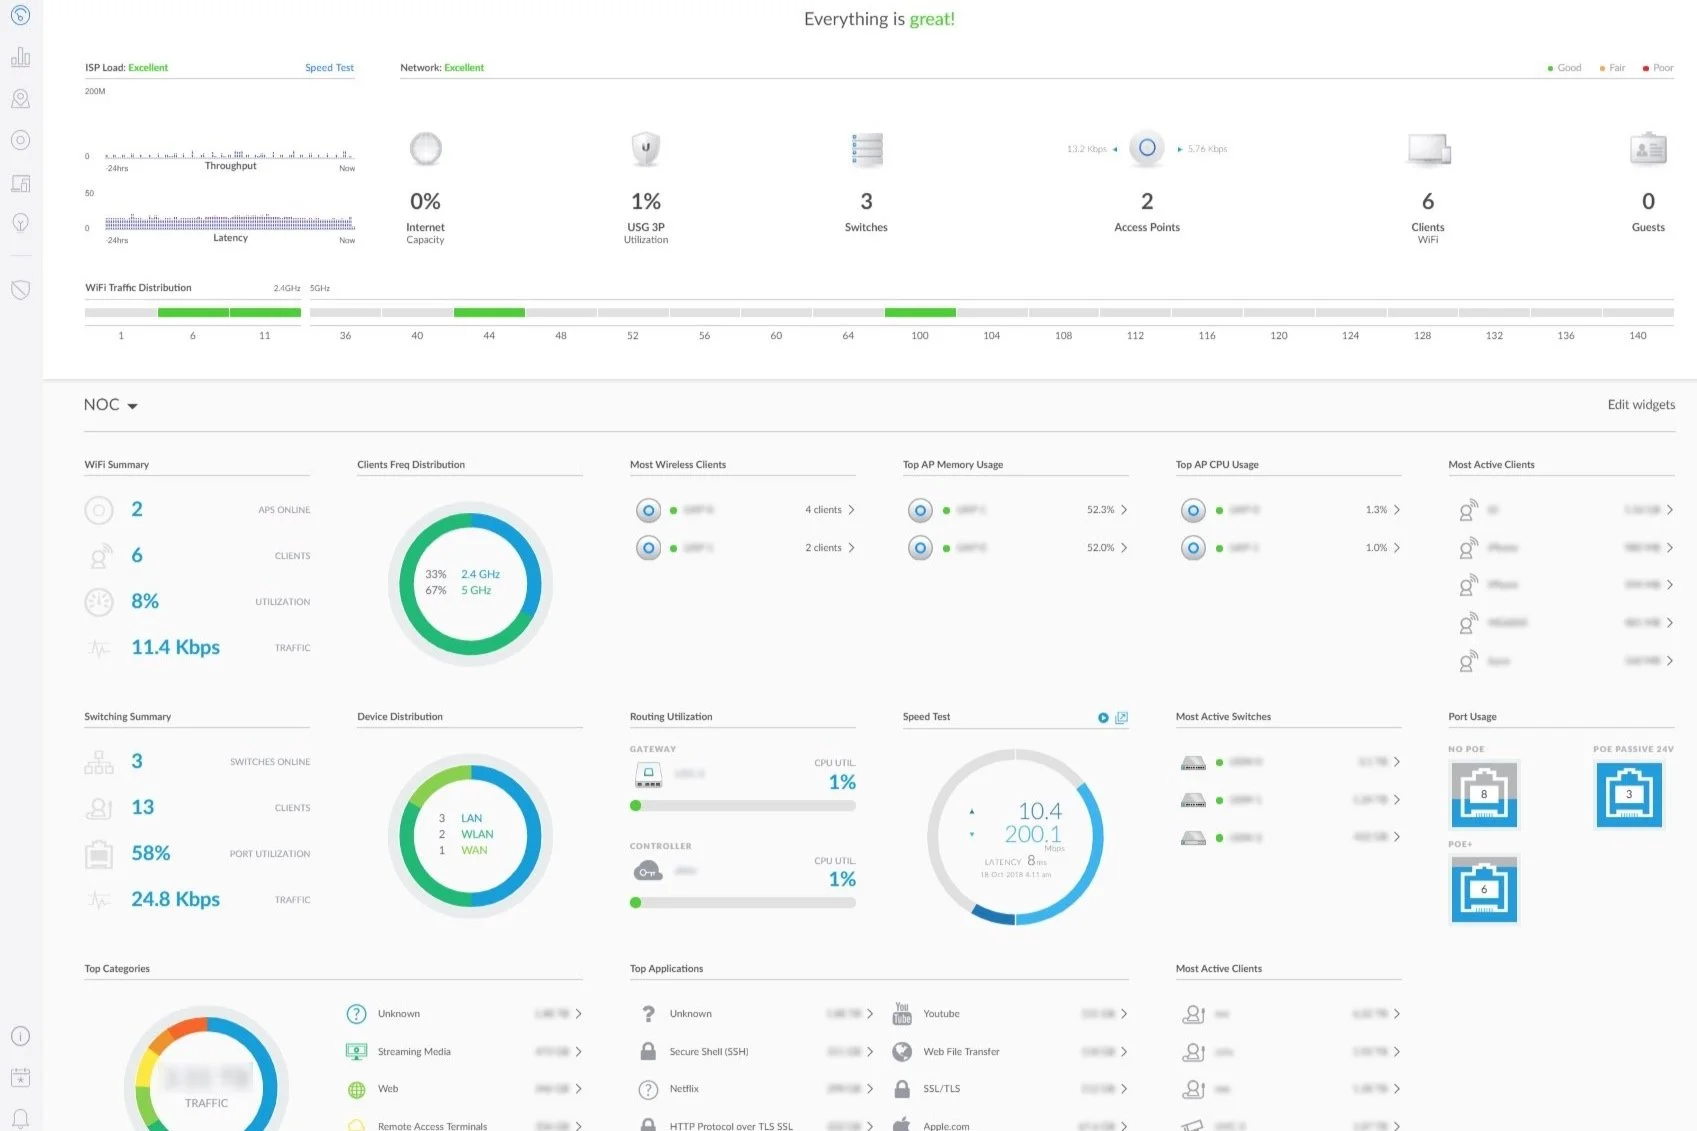1697x1131 pixels.
Task: Click the Gateway CPU utilization bar
Action: pyautogui.click(x=743, y=806)
